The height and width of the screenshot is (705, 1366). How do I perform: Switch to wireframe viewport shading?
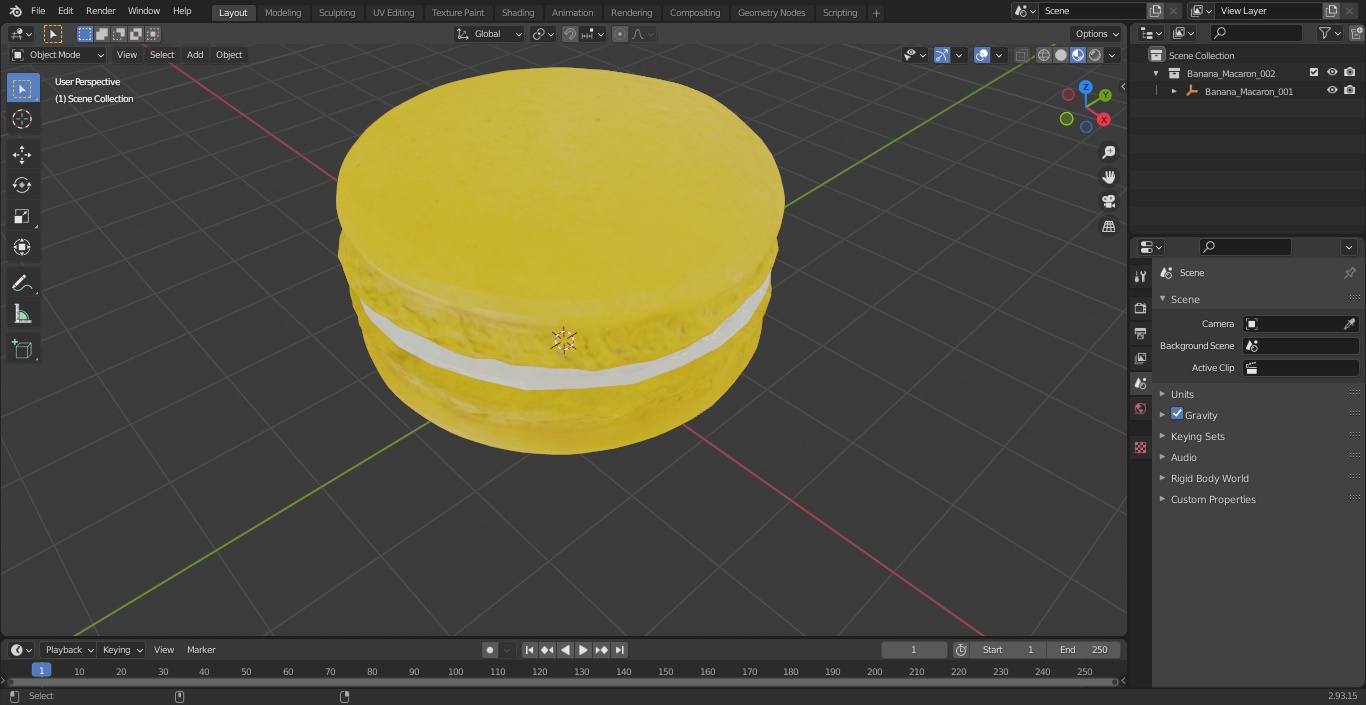[1044, 55]
